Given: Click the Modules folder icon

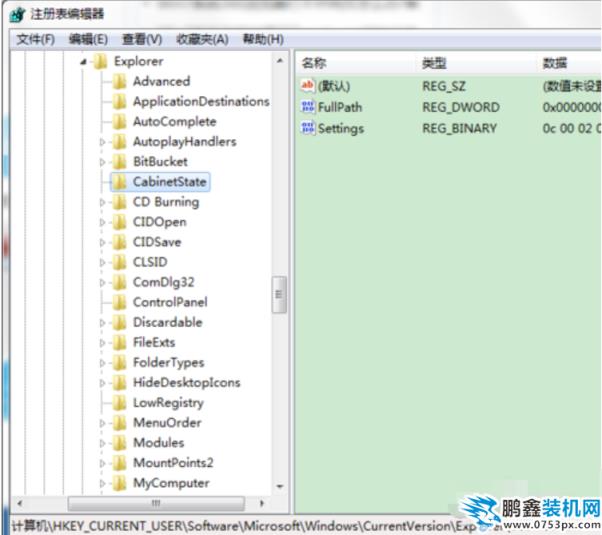Looking at the screenshot, I should pyautogui.click(x=120, y=443).
